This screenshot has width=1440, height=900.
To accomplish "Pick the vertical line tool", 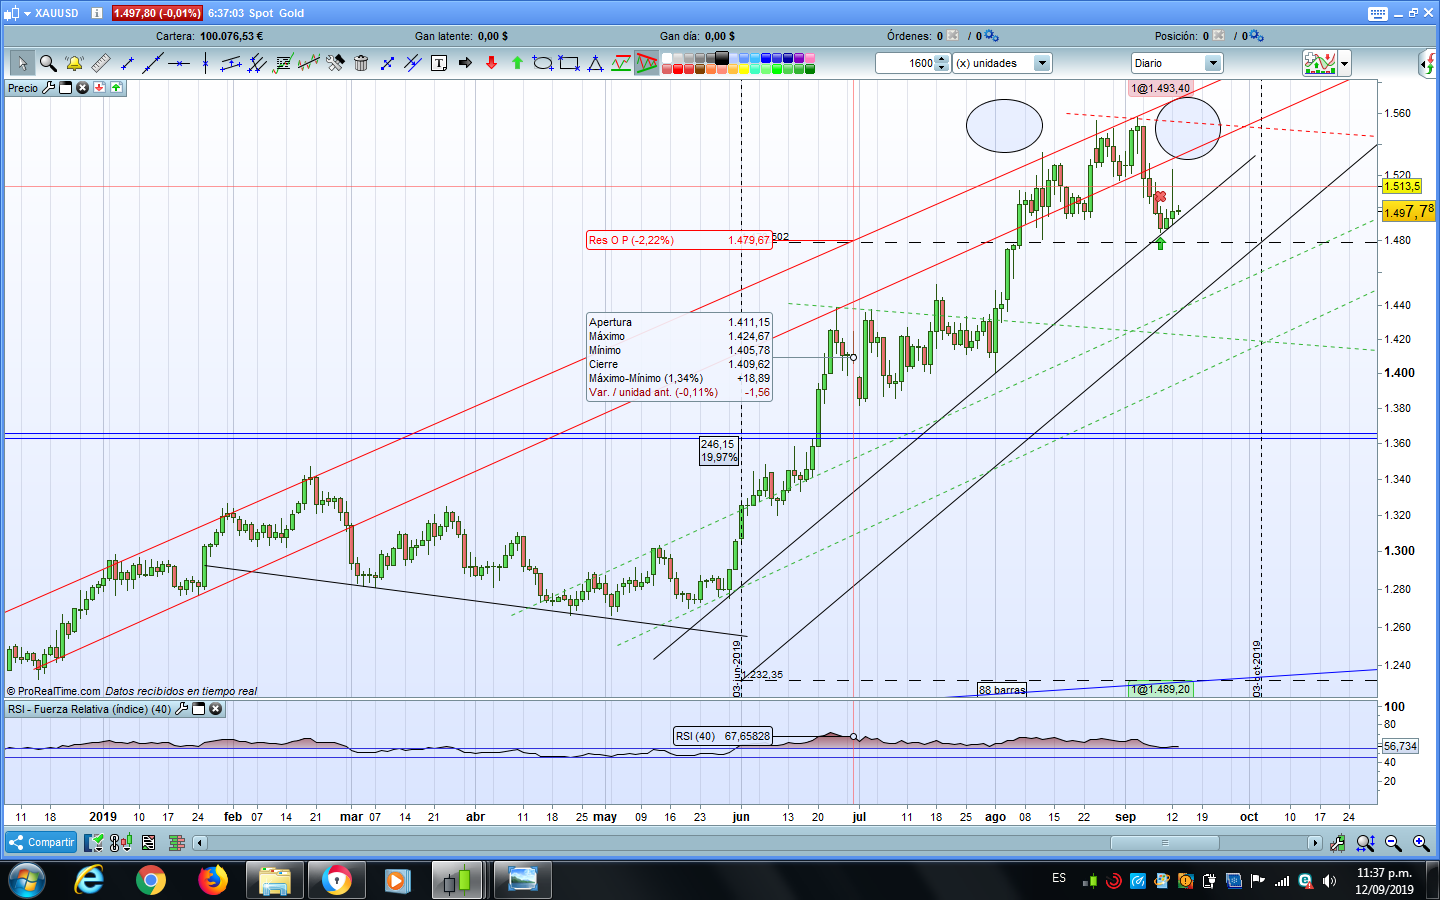I will [205, 63].
